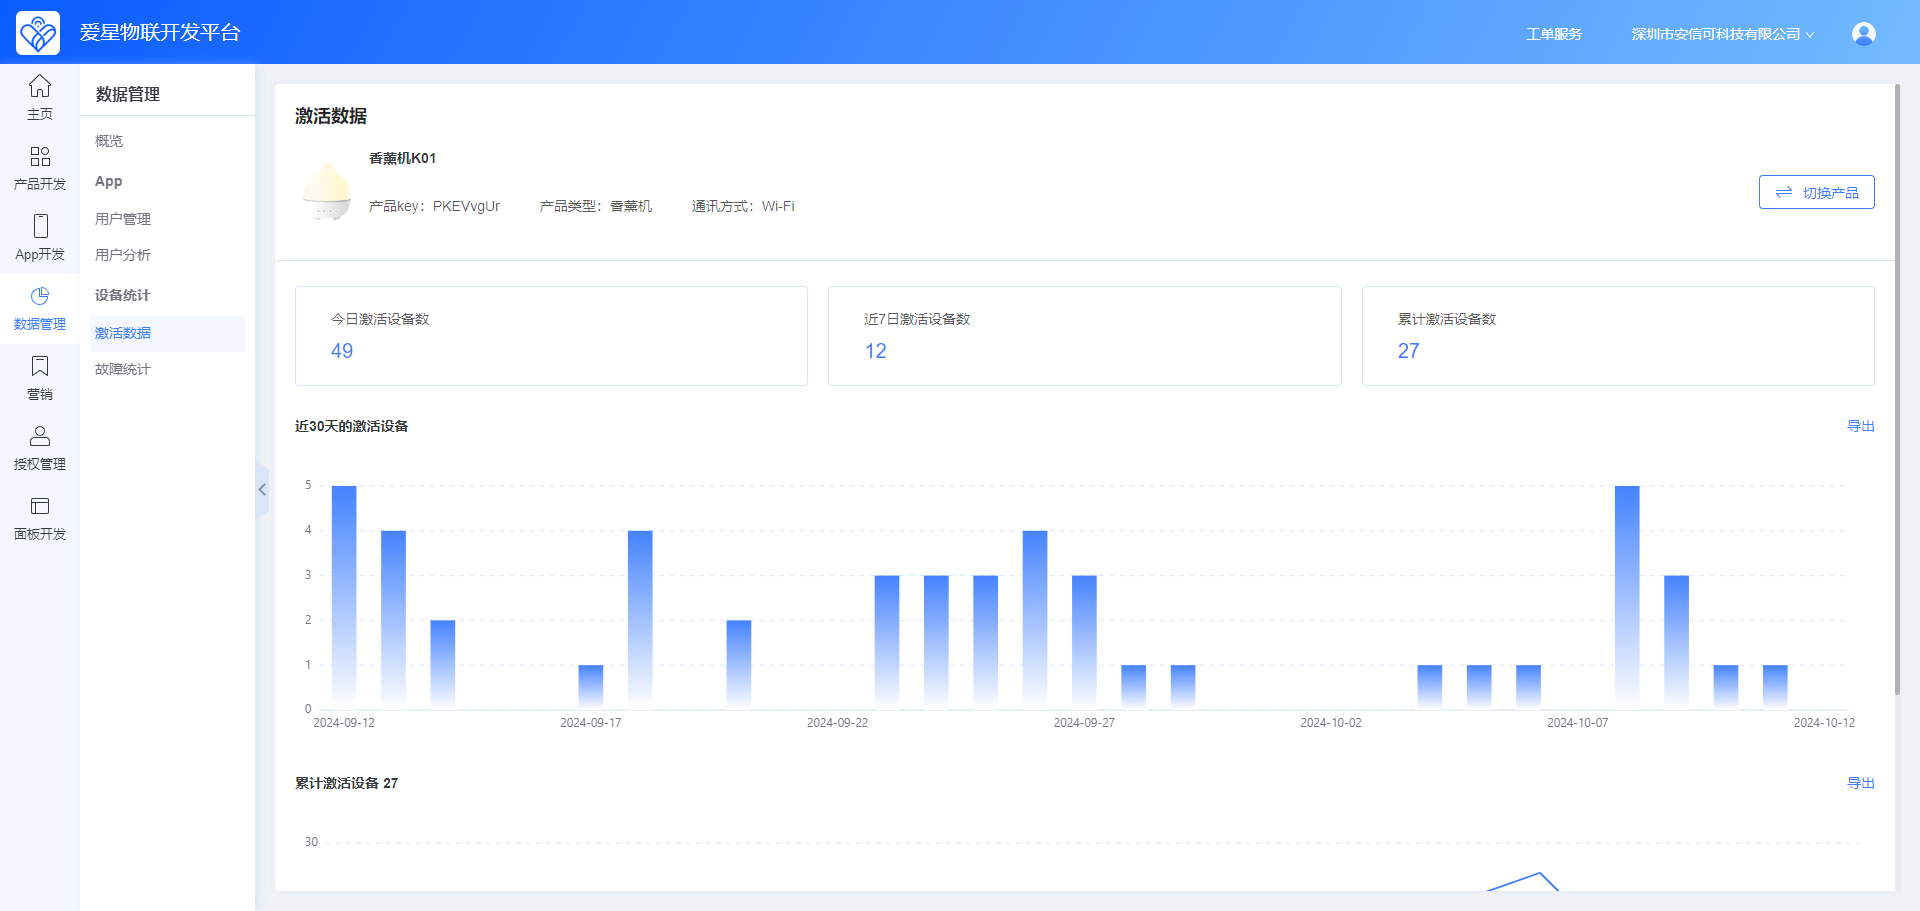Click the 2024-09-27 axis label
This screenshot has width=1920, height=911.
click(x=1084, y=723)
